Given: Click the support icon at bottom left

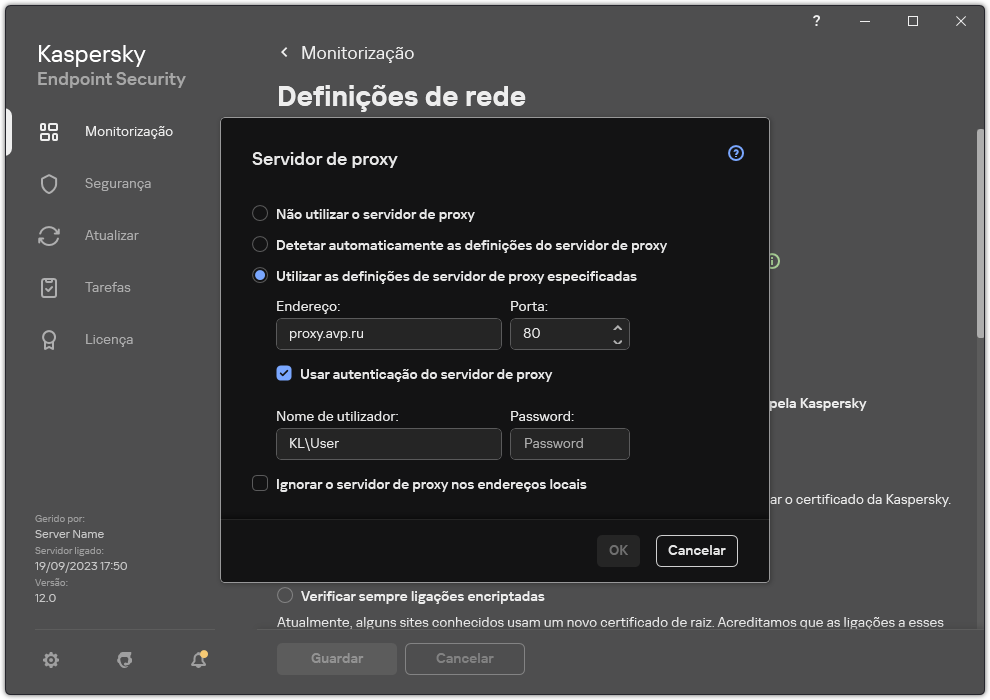Looking at the screenshot, I should pyautogui.click(x=124, y=660).
